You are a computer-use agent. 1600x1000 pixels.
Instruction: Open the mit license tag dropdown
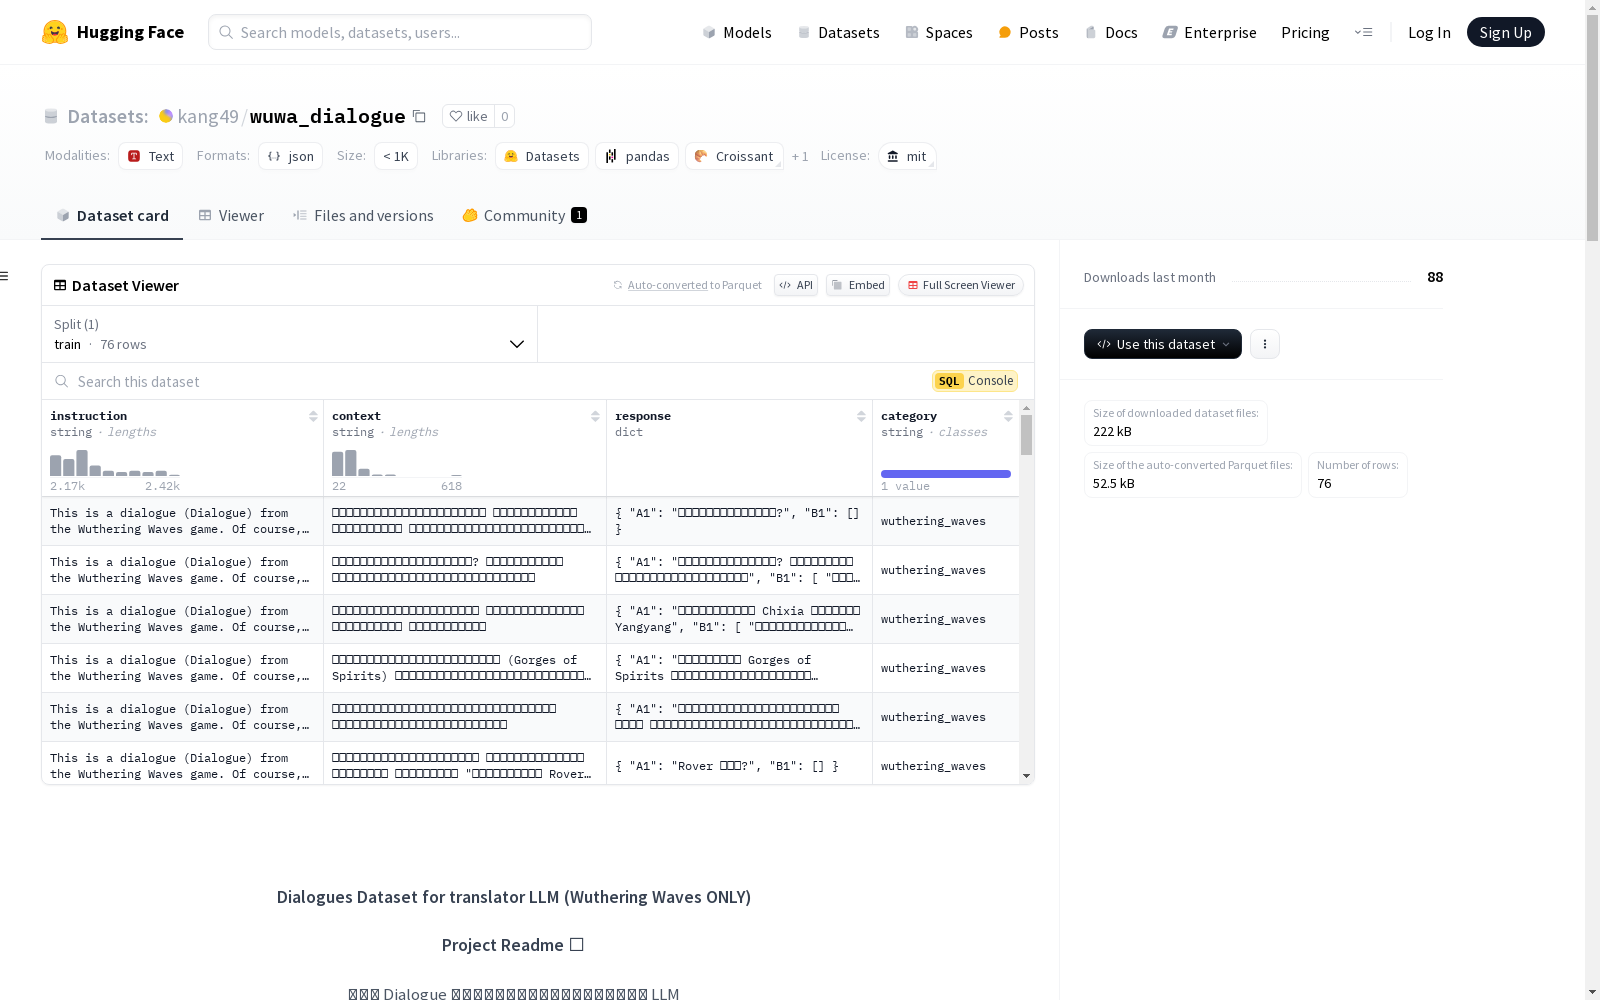click(x=907, y=156)
